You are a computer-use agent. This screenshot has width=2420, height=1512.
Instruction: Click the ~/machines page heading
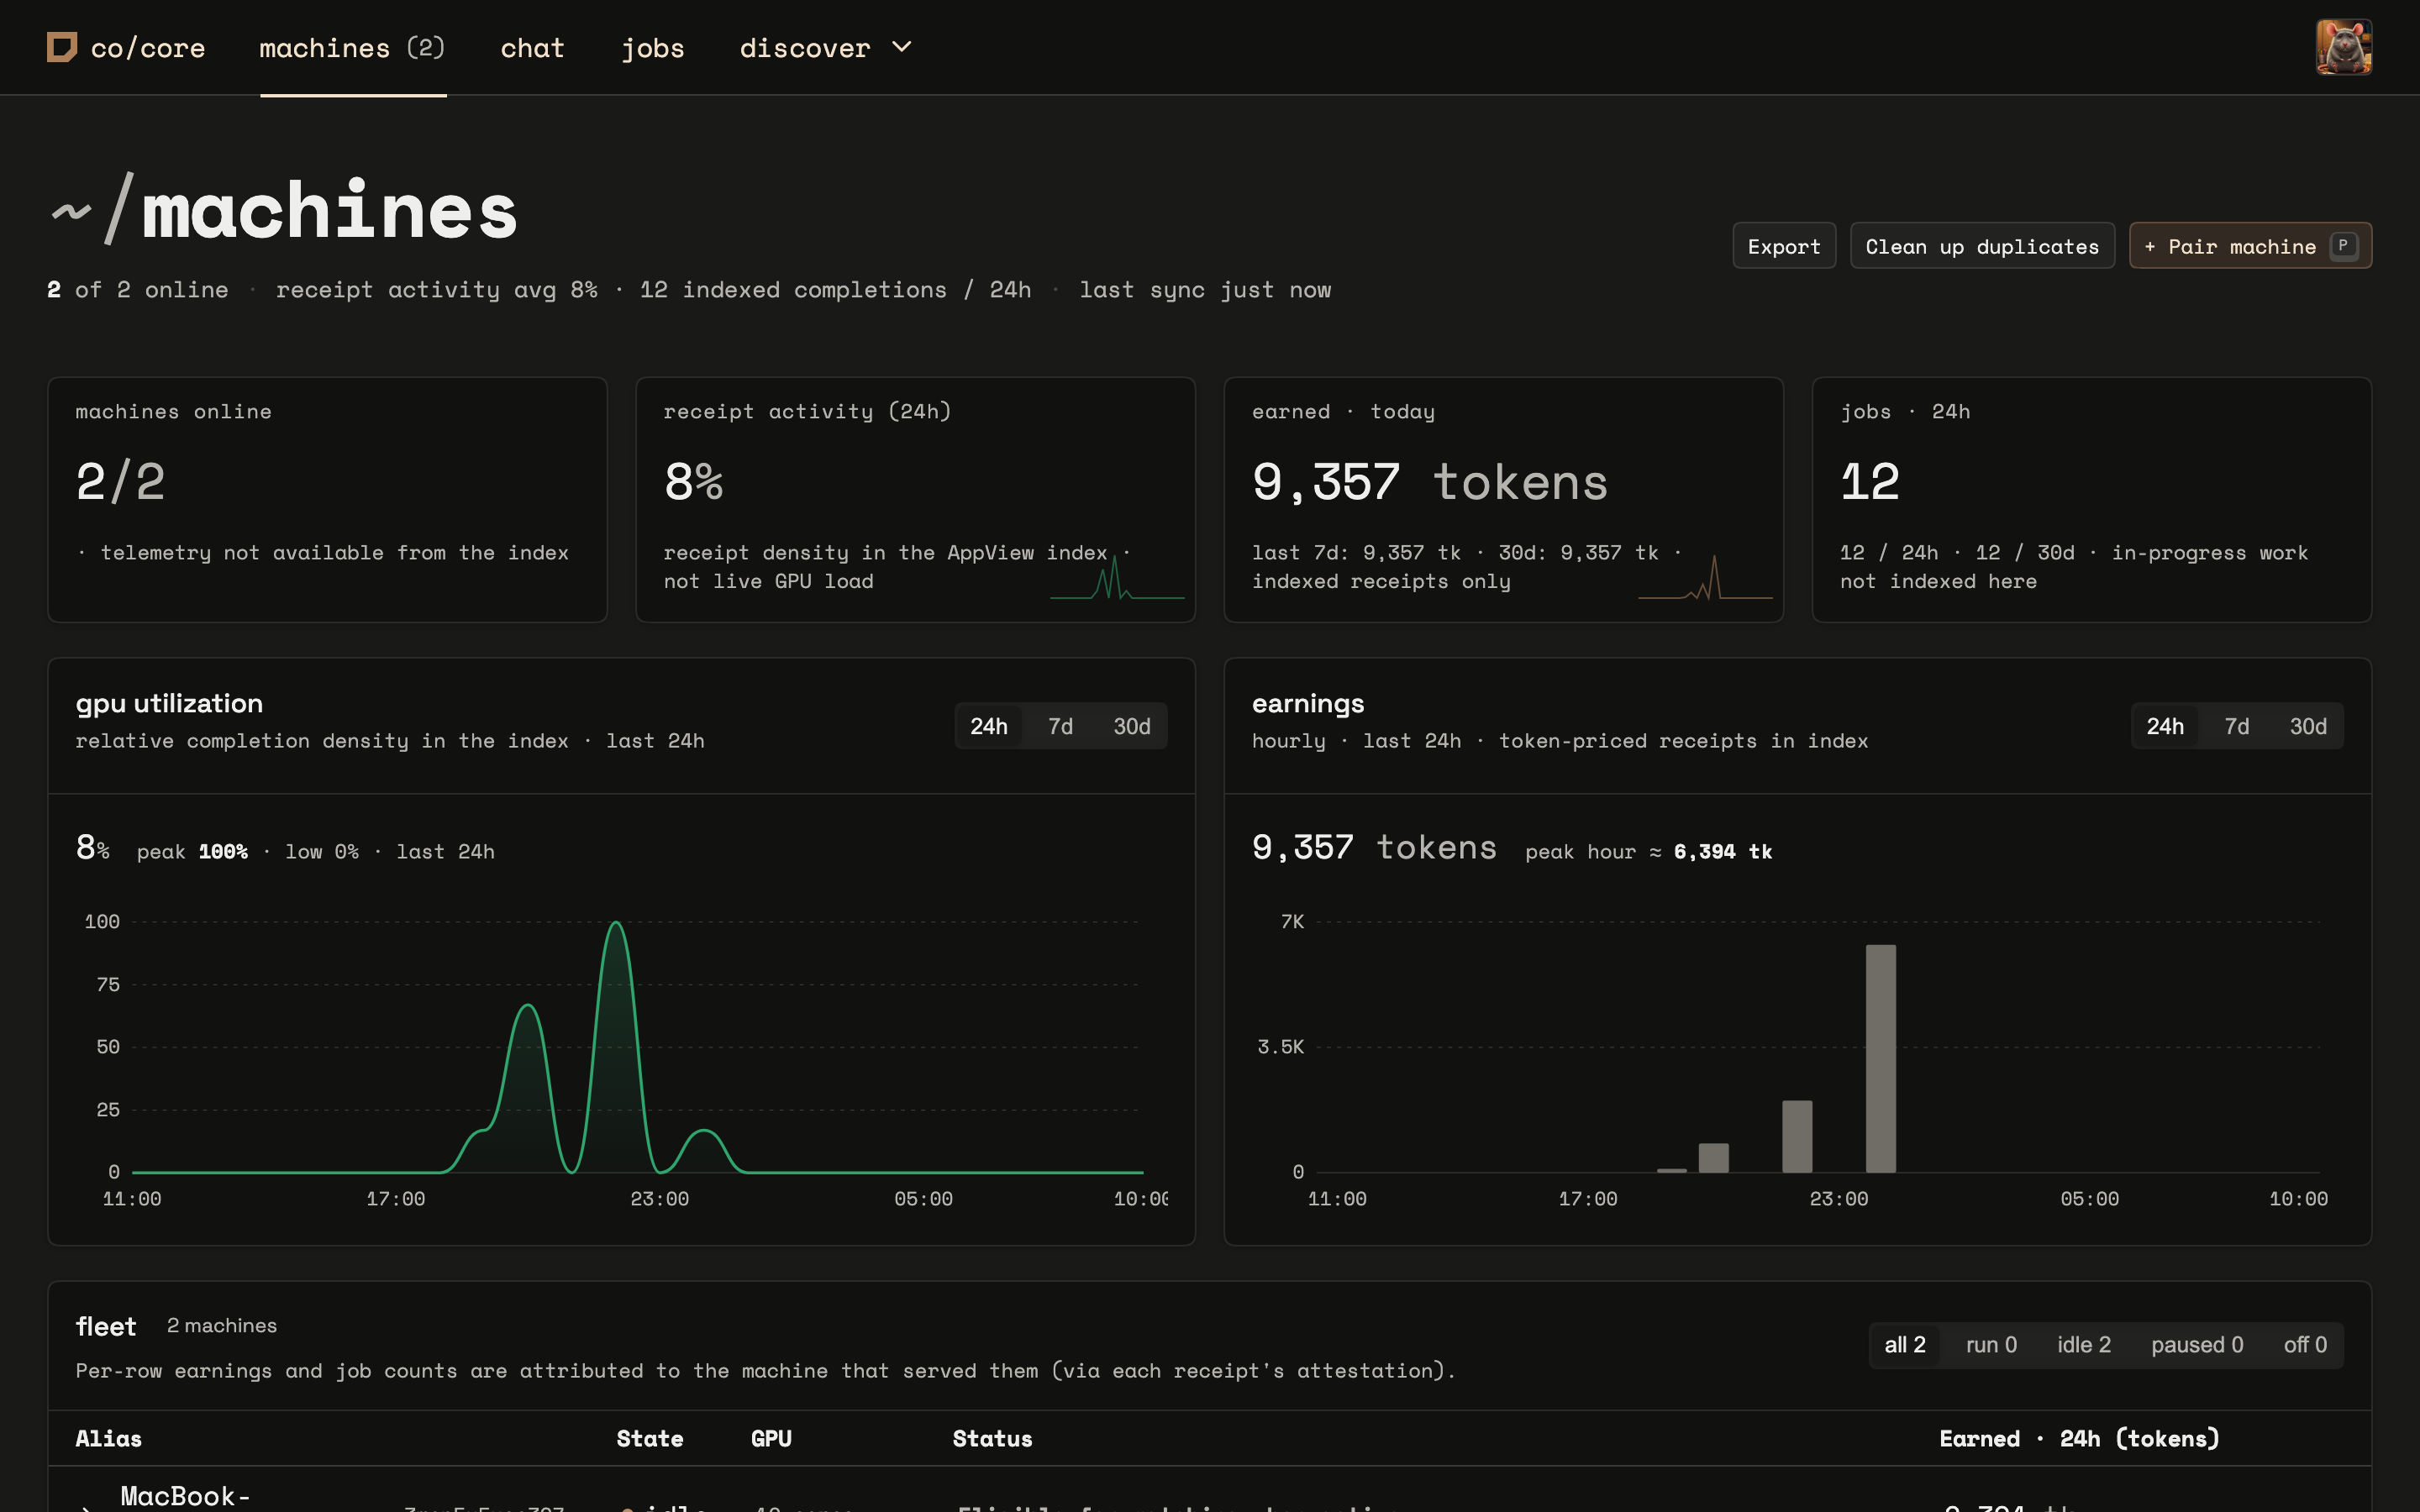point(284,209)
